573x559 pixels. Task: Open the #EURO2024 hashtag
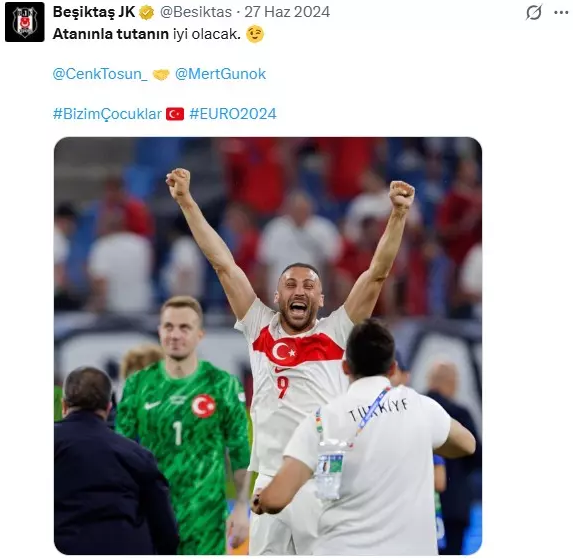click(233, 114)
